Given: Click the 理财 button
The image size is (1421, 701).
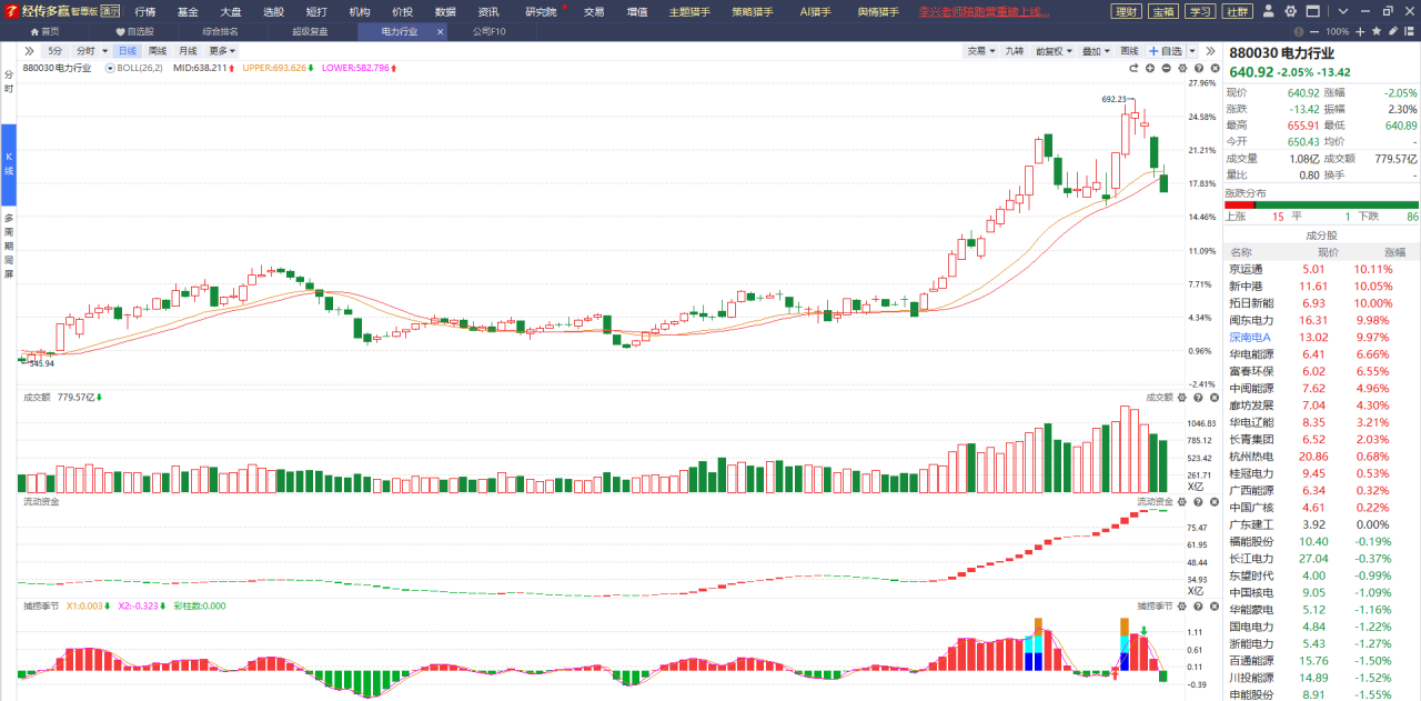Looking at the screenshot, I should coord(1126,12).
